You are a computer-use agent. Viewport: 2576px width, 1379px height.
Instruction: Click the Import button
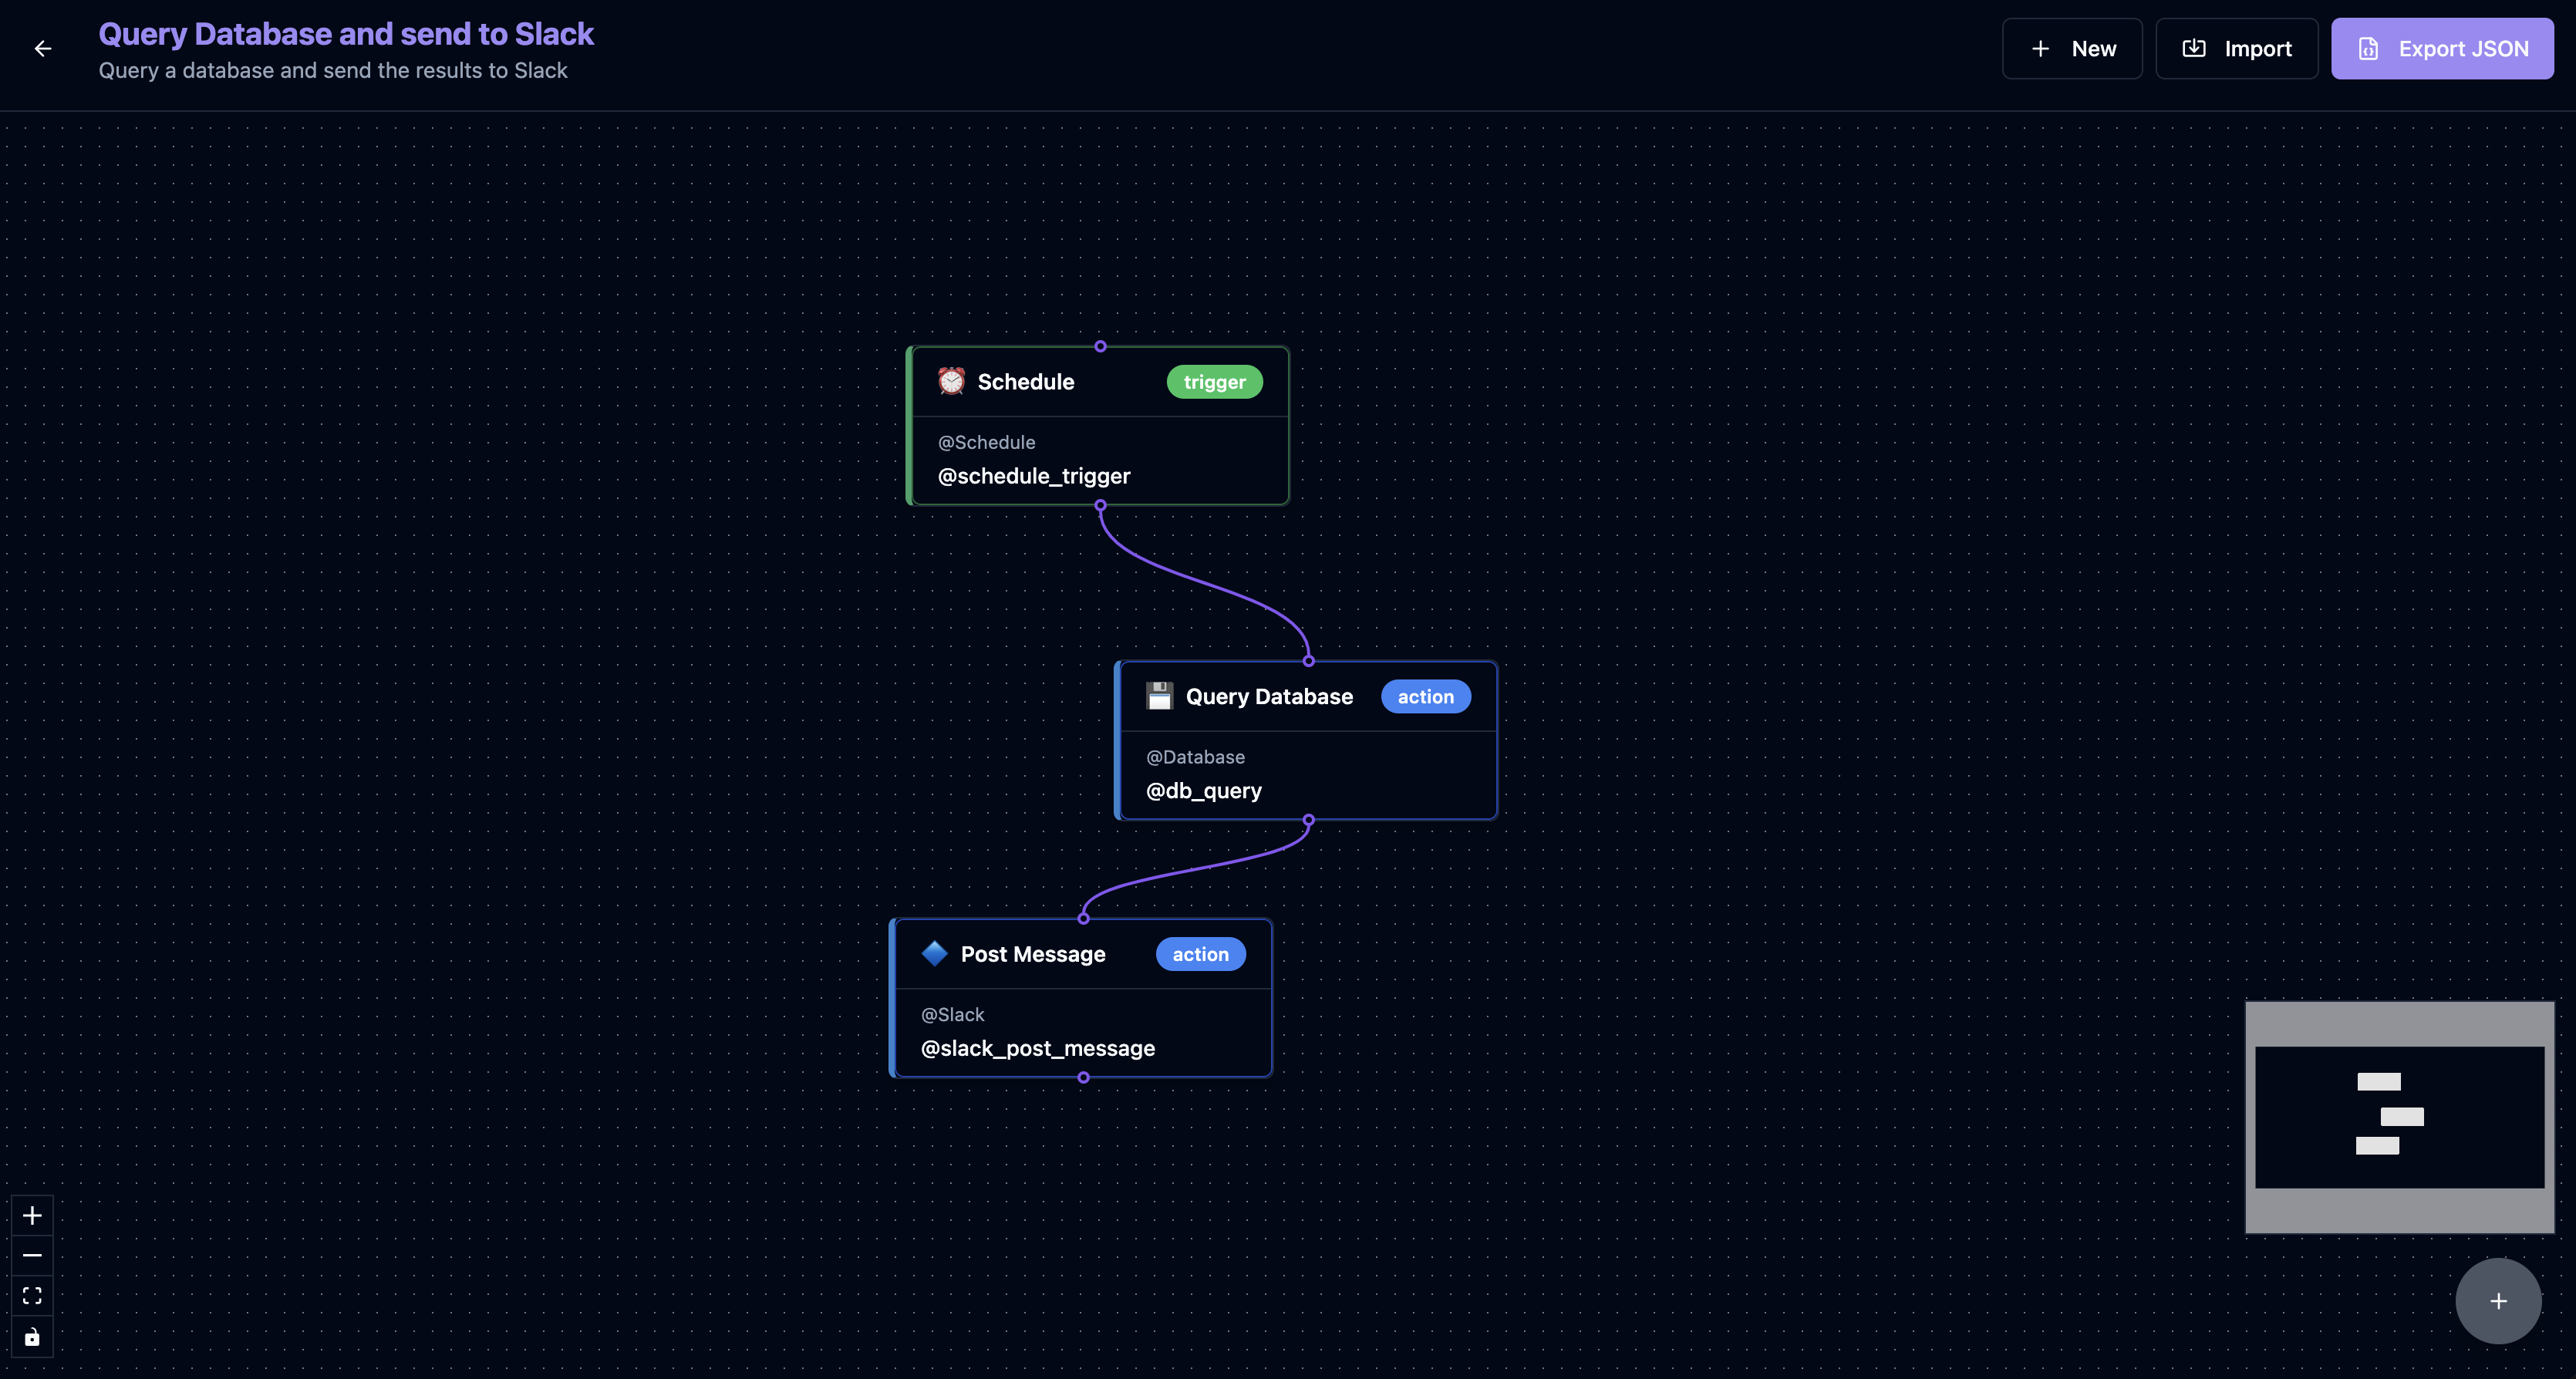coord(2236,49)
